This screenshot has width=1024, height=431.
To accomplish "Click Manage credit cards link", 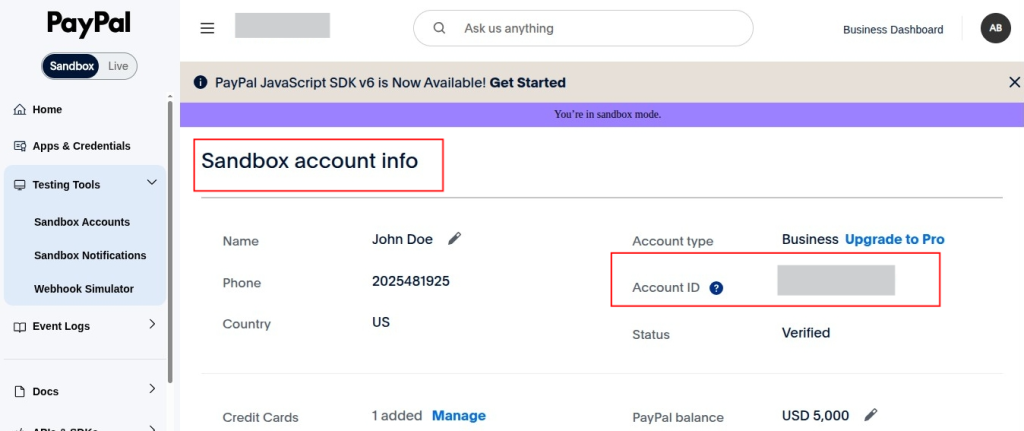I will (x=459, y=415).
